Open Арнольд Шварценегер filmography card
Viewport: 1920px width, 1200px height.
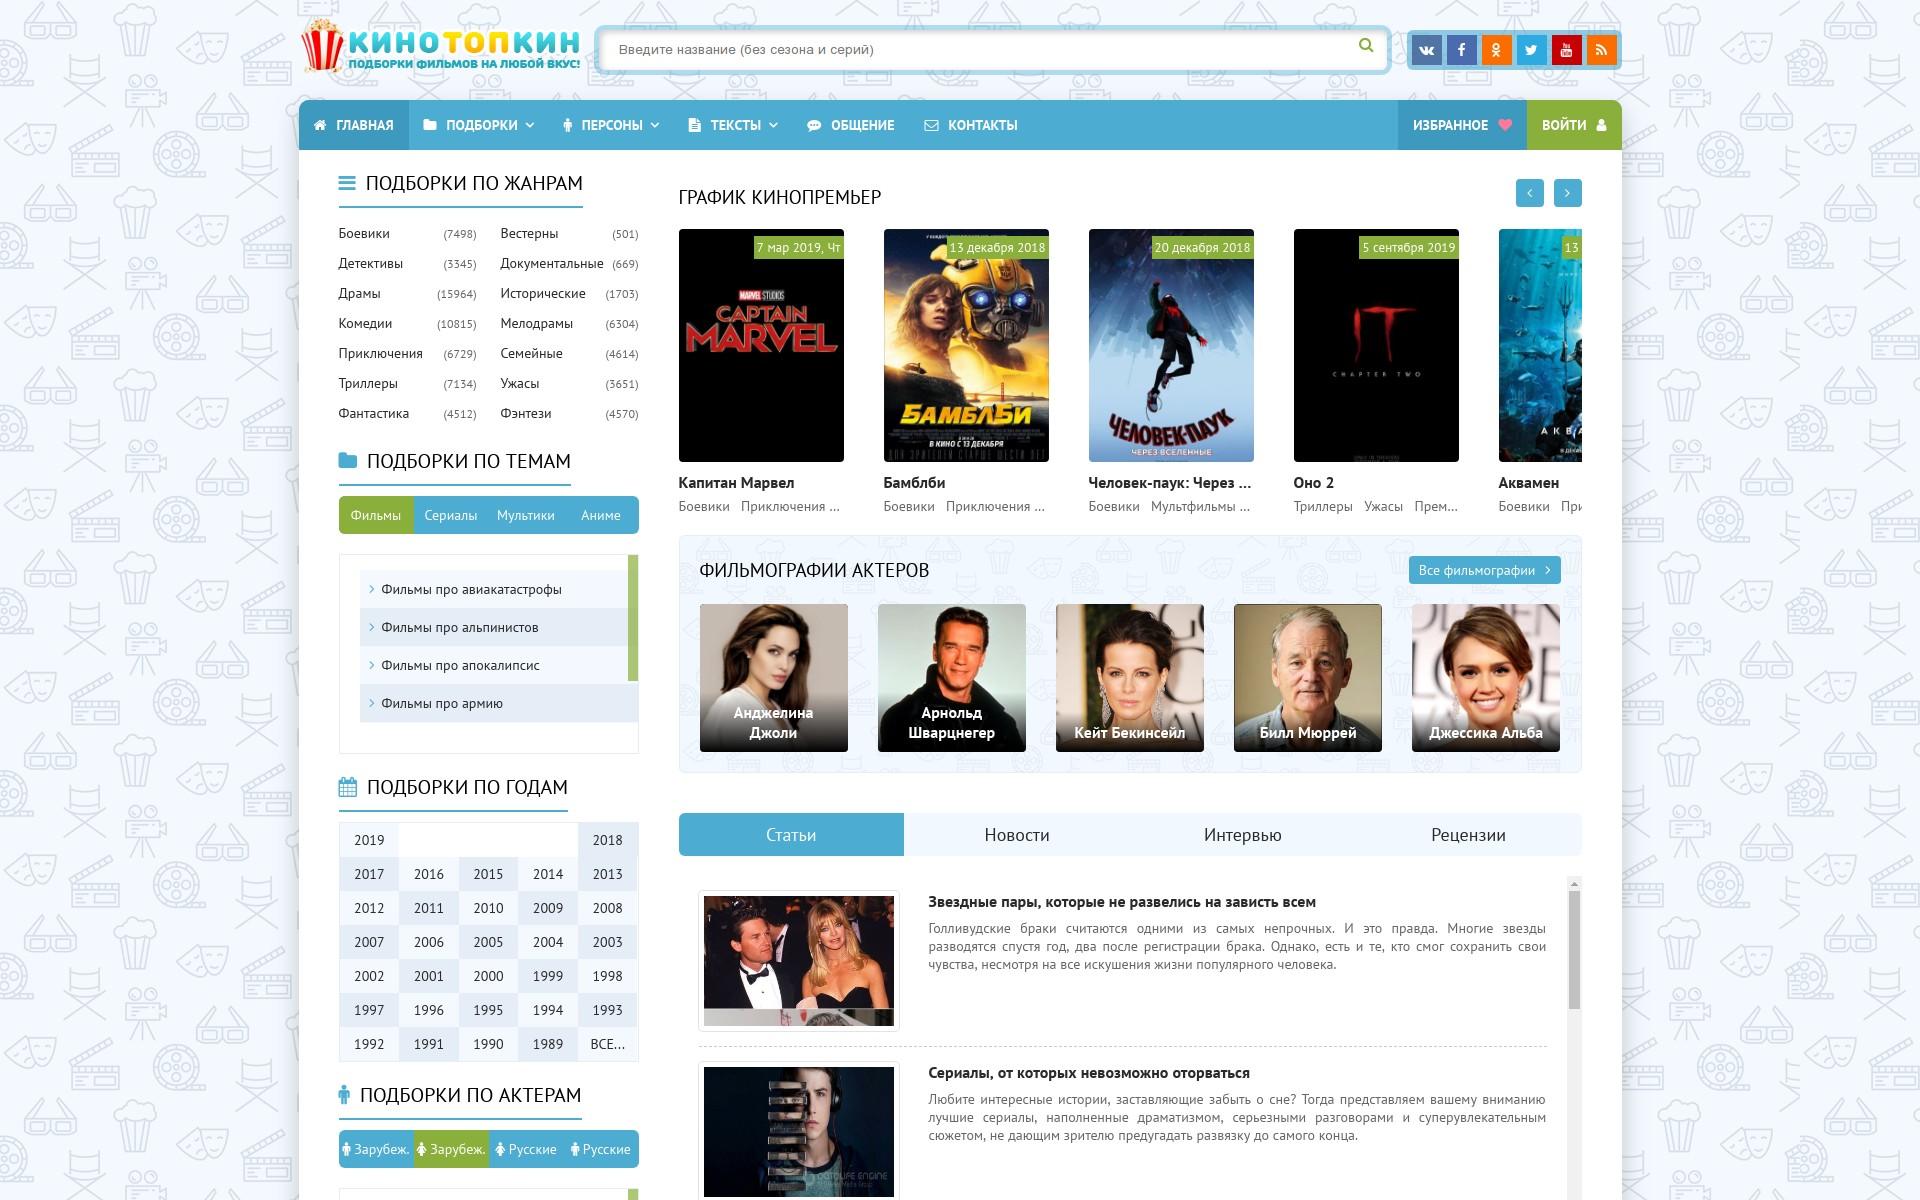(x=952, y=678)
